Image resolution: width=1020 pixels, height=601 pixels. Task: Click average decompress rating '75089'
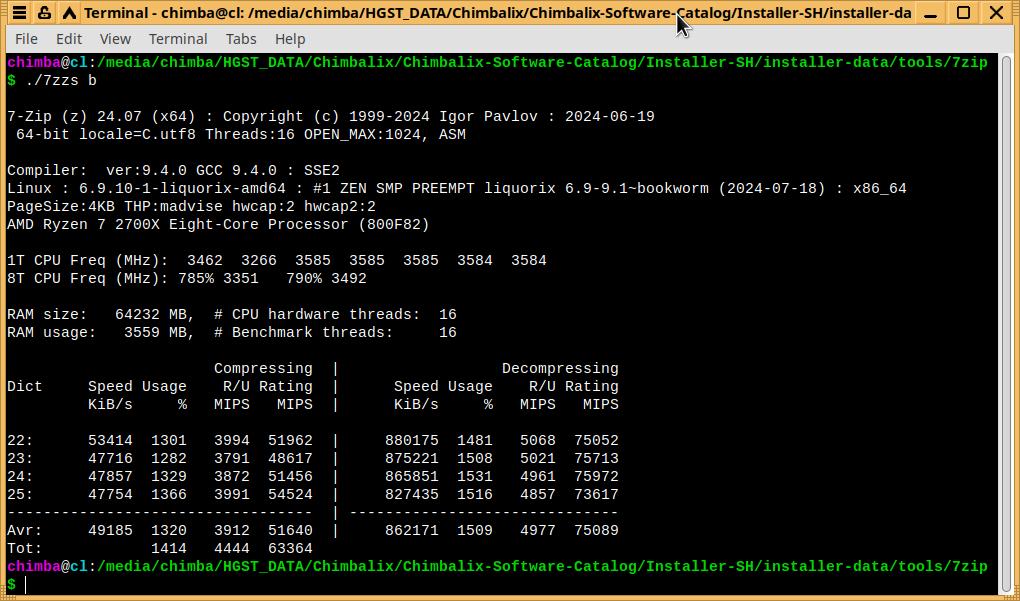(x=597, y=531)
